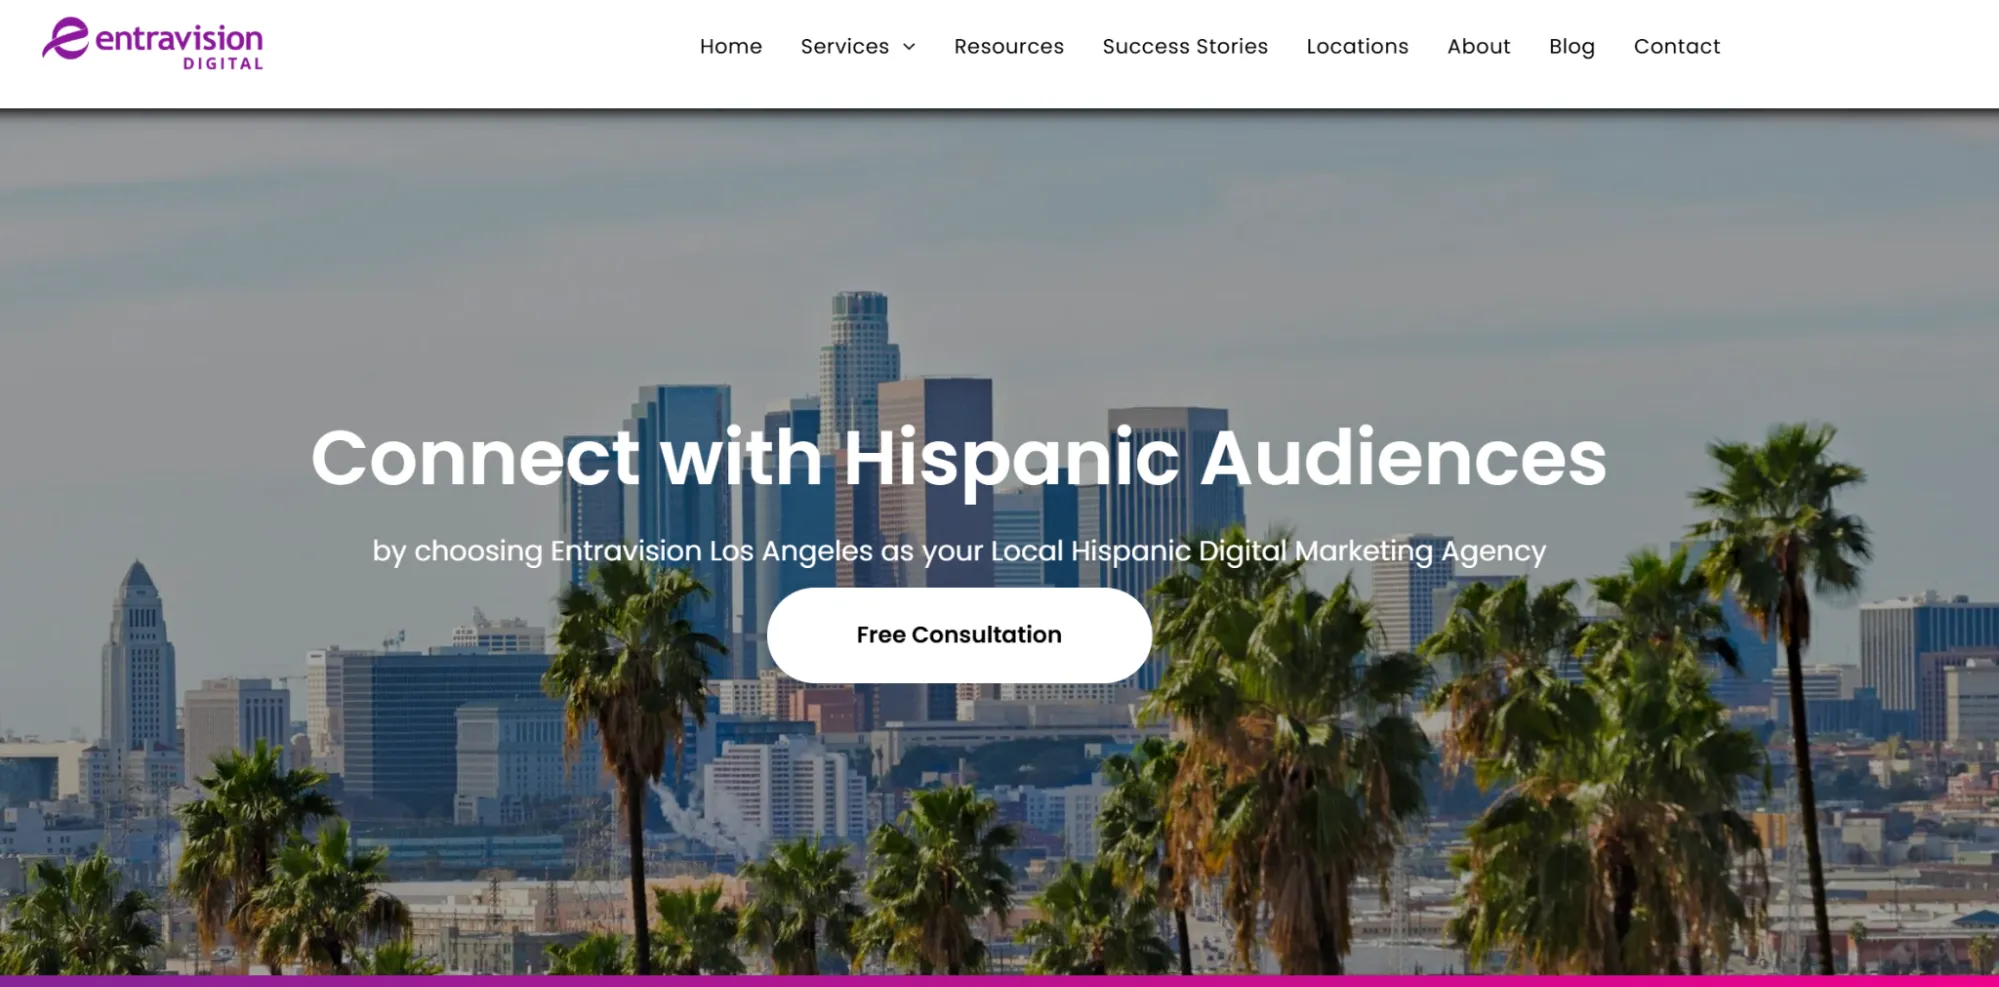Image resolution: width=1999 pixels, height=987 pixels.
Task: Click the Entravision Digital logo
Action: click(x=153, y=44)
